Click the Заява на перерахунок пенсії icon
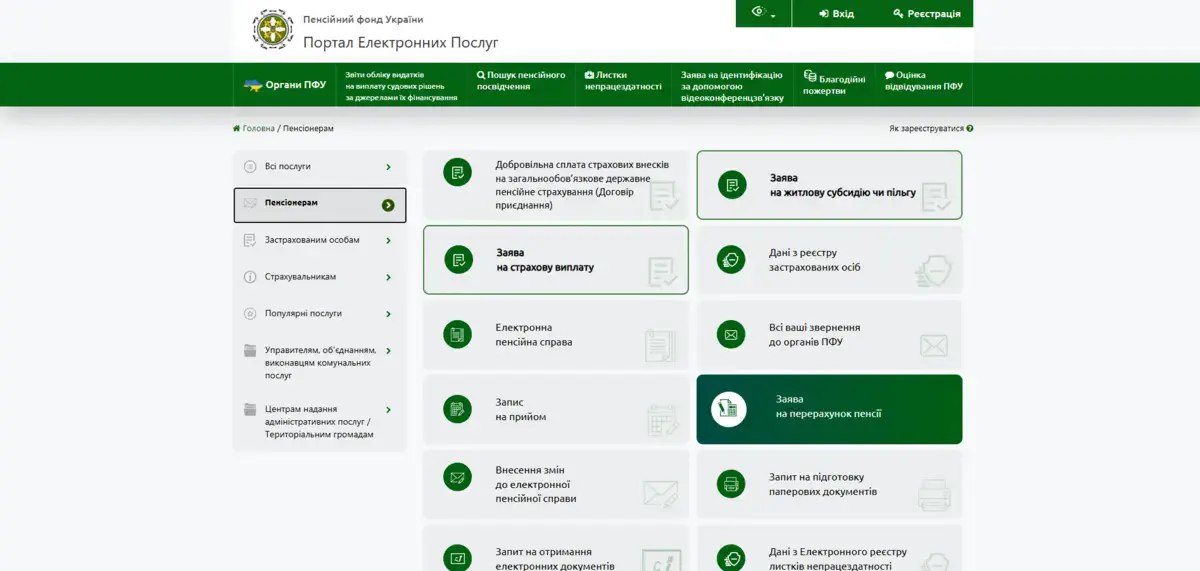Screen dimensions: 1200x571 pyautogui.click(x=729, y=409)
